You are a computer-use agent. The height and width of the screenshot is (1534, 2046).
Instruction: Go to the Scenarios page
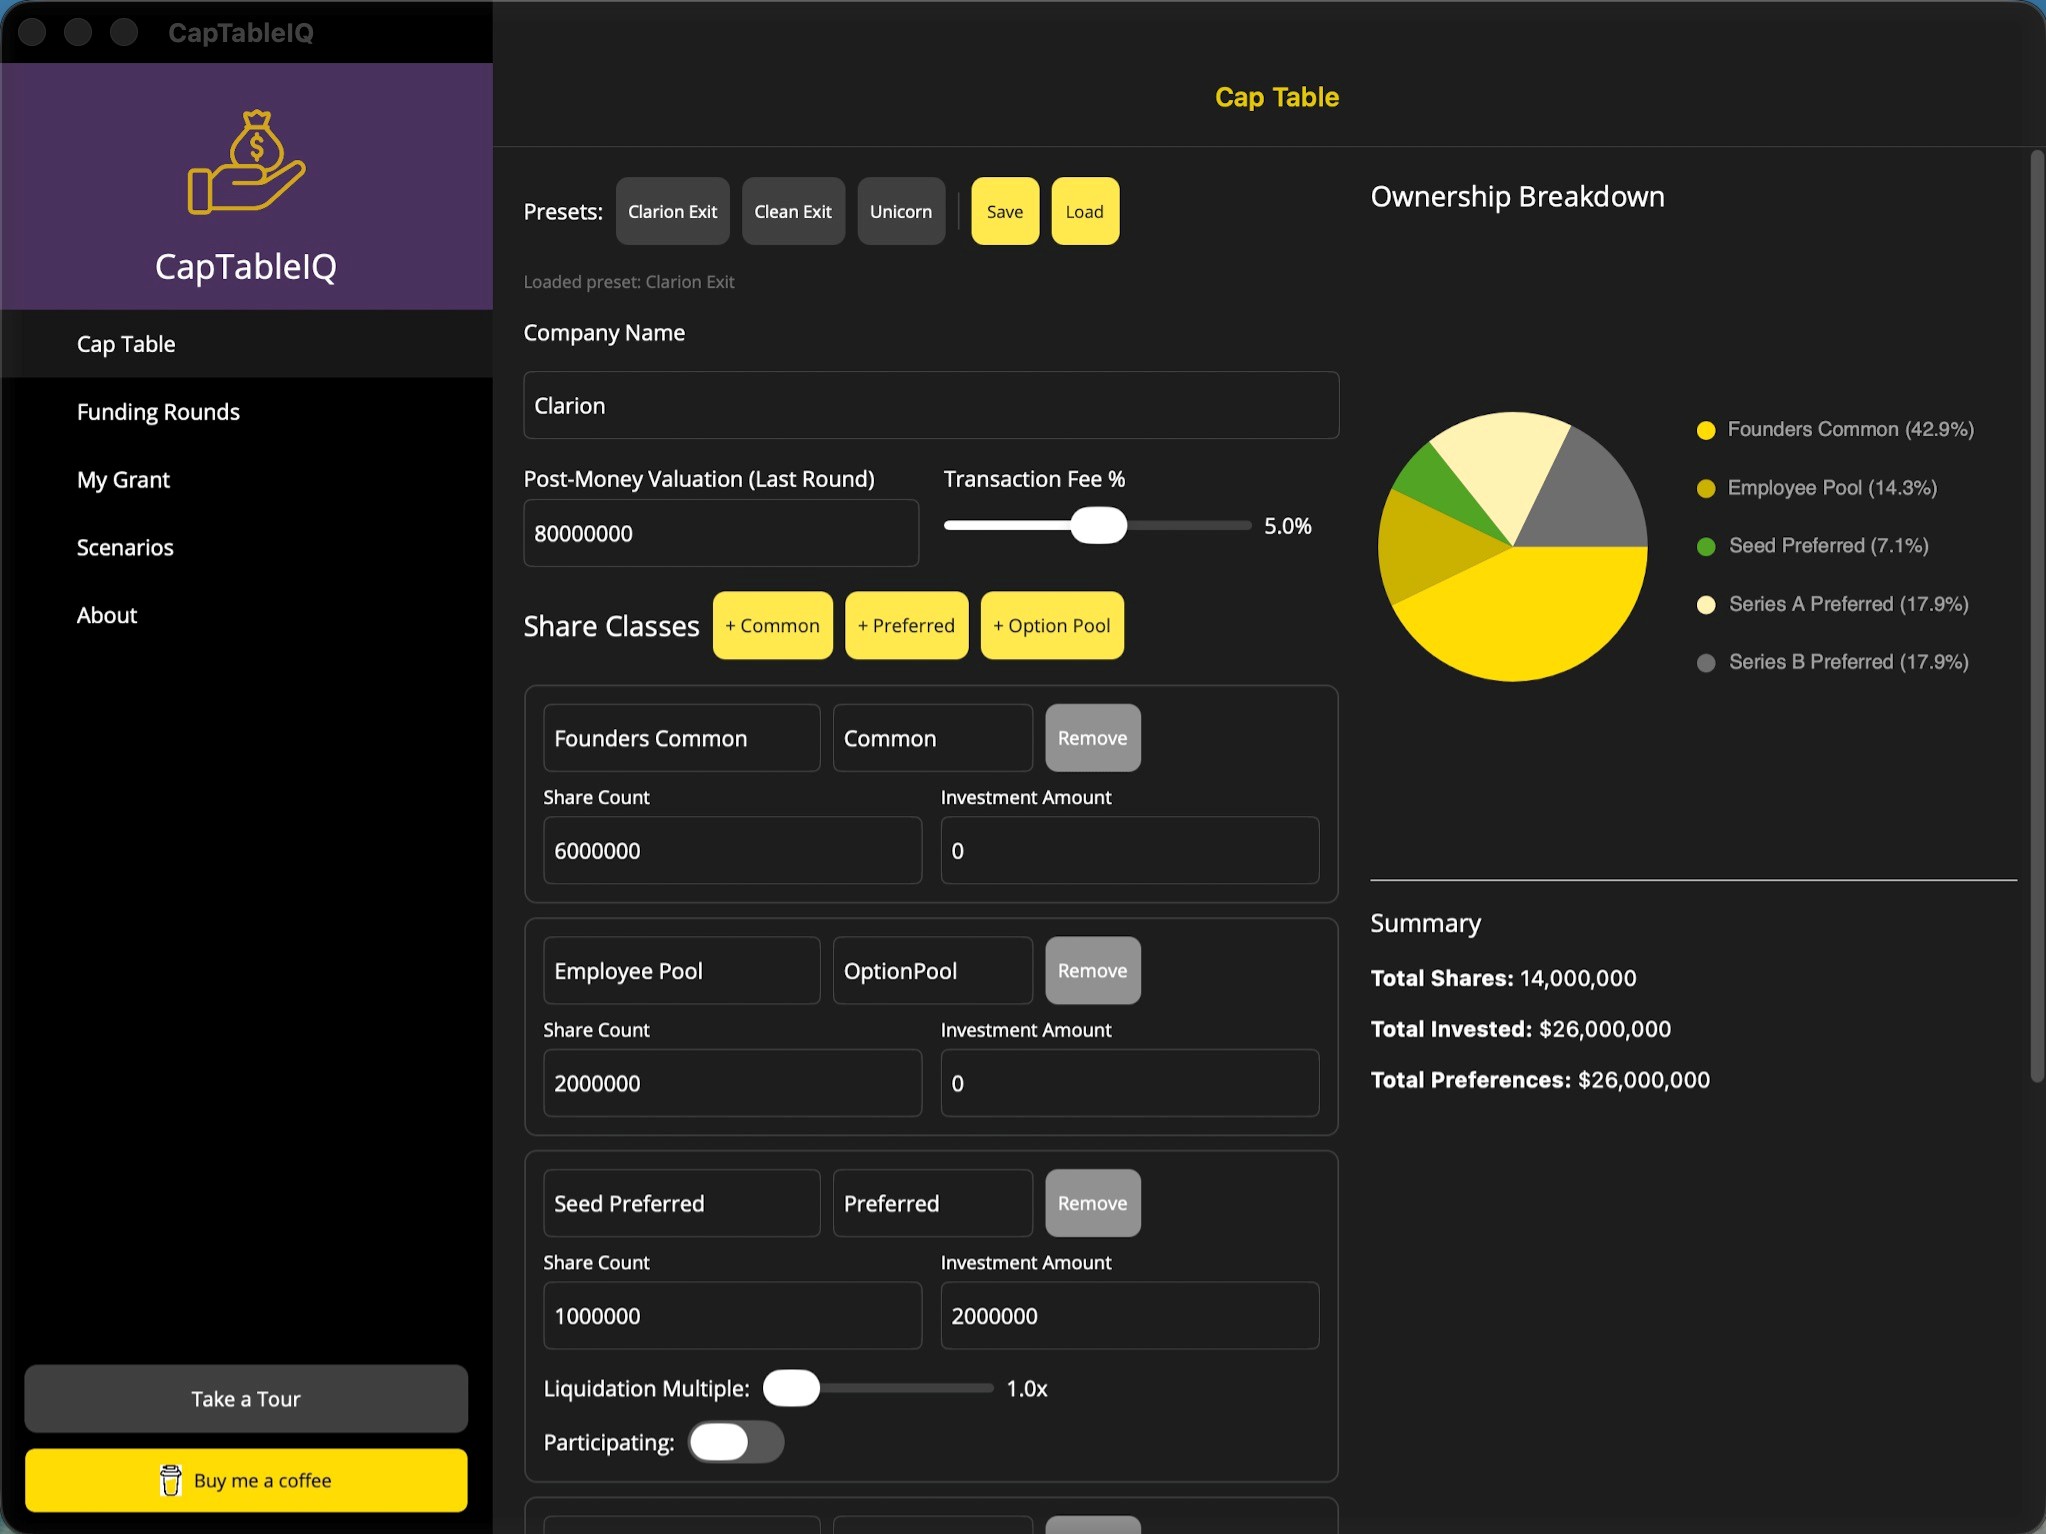[125, 547]
